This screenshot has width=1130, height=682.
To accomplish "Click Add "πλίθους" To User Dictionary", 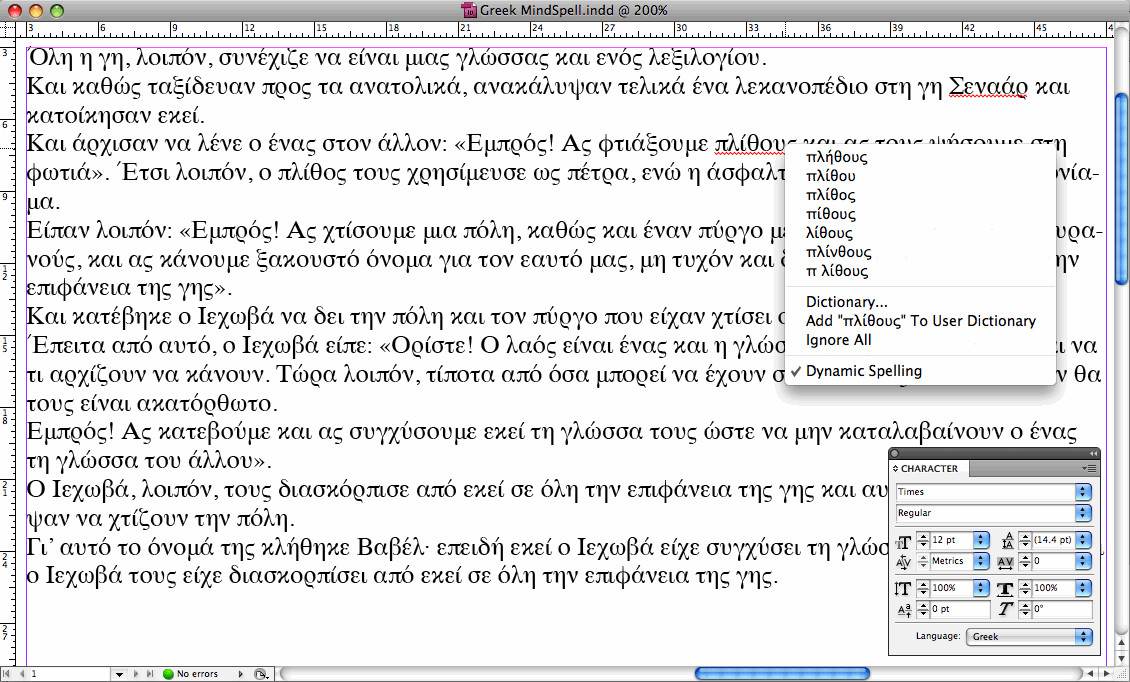I will point(920,322).
